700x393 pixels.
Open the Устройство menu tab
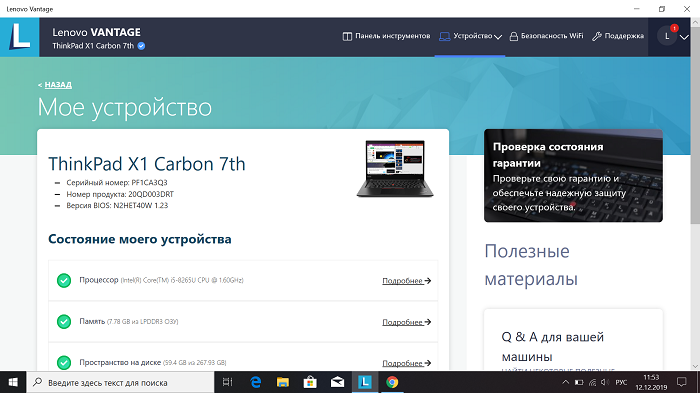coord(470,36)
